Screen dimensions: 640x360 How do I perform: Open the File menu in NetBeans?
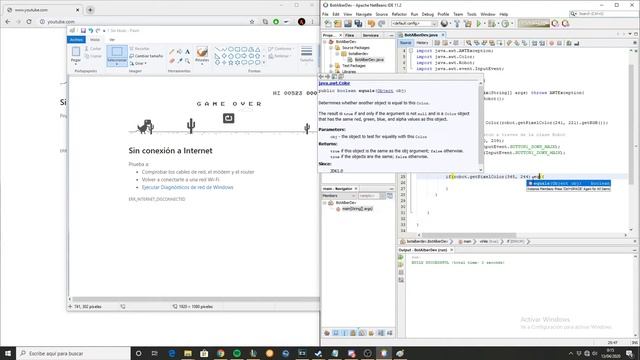click(x=325, y=14)
